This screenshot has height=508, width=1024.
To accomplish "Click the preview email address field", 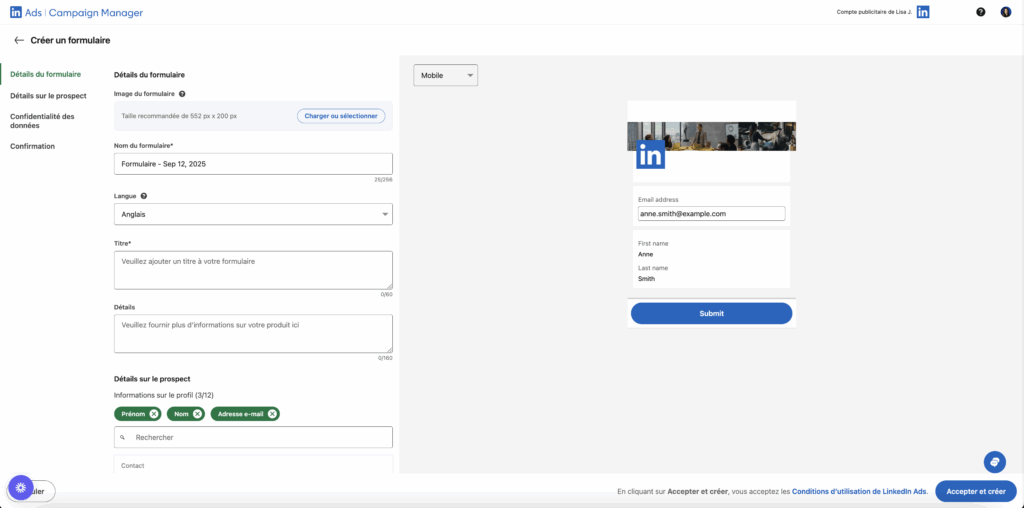I will pos(711,214).
